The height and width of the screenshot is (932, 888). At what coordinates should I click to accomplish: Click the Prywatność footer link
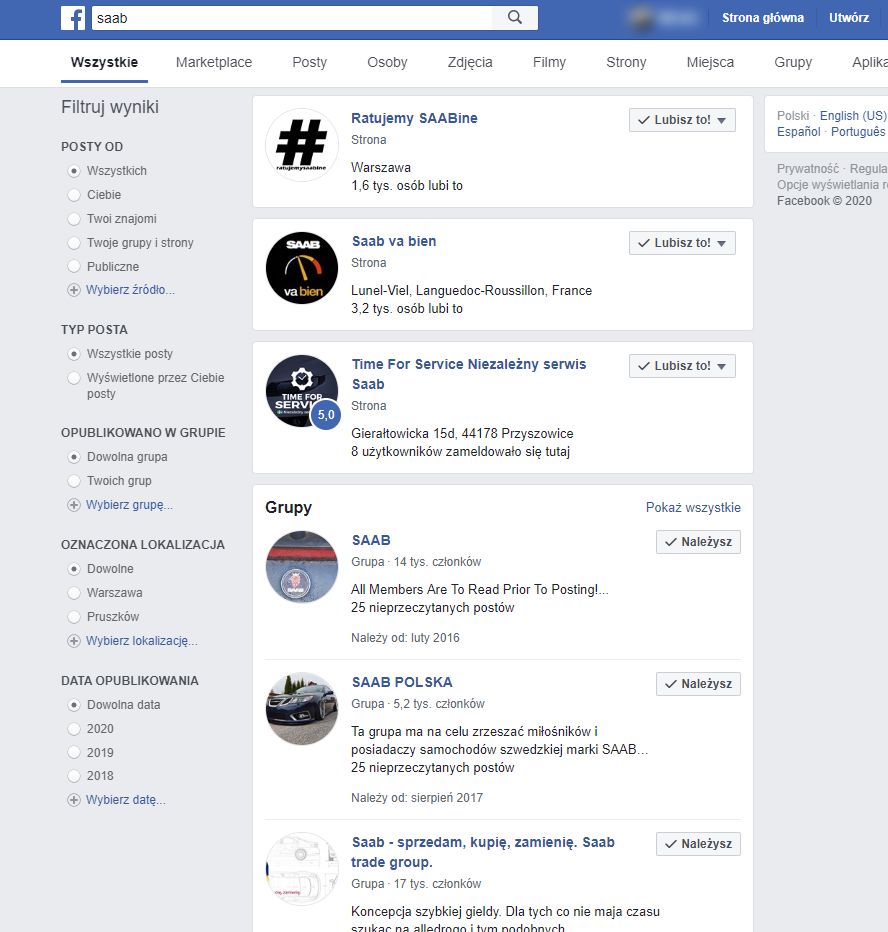tap(808, 169)
